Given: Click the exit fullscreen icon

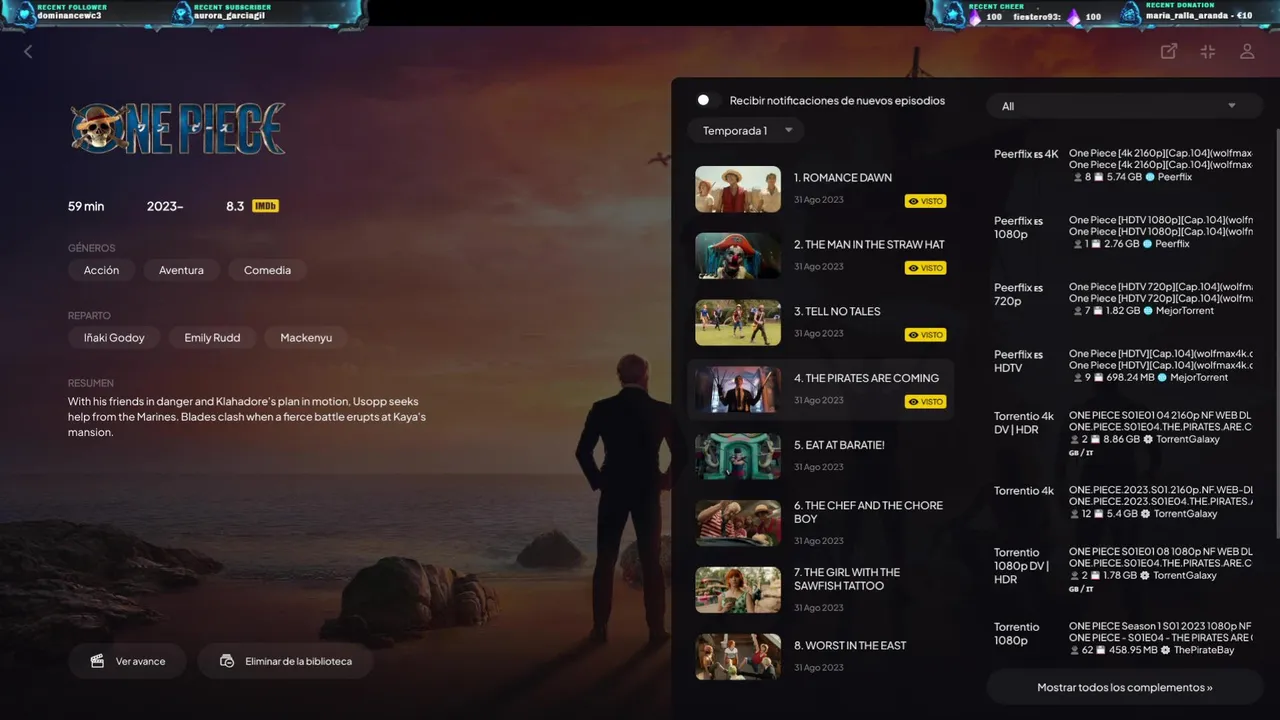Looking at the screenshot, I should pos(1207,51).
